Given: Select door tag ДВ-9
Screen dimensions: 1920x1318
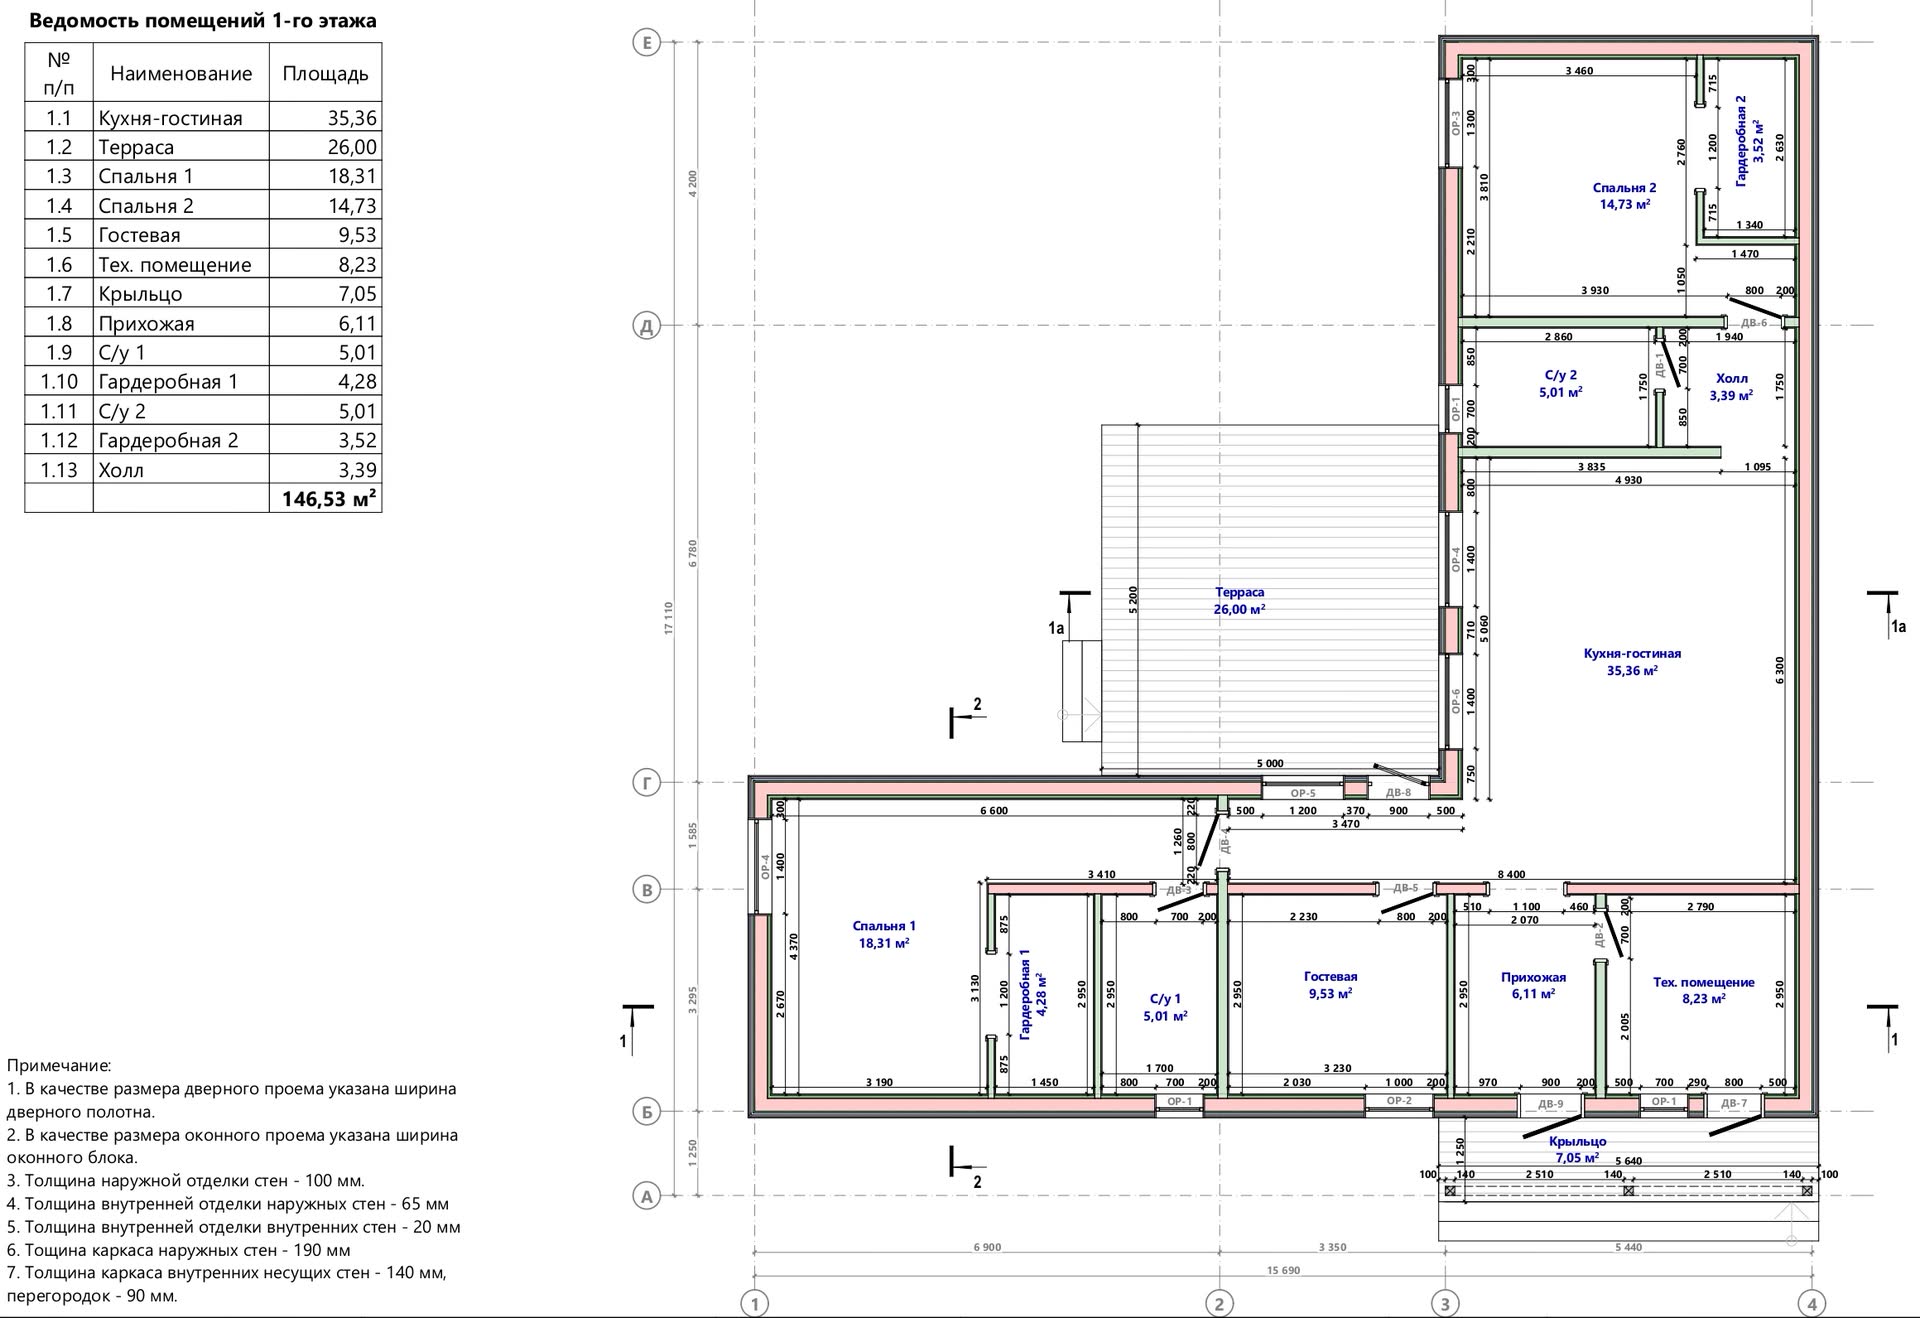Looking at the screenshot, I should point(1551,1104).
